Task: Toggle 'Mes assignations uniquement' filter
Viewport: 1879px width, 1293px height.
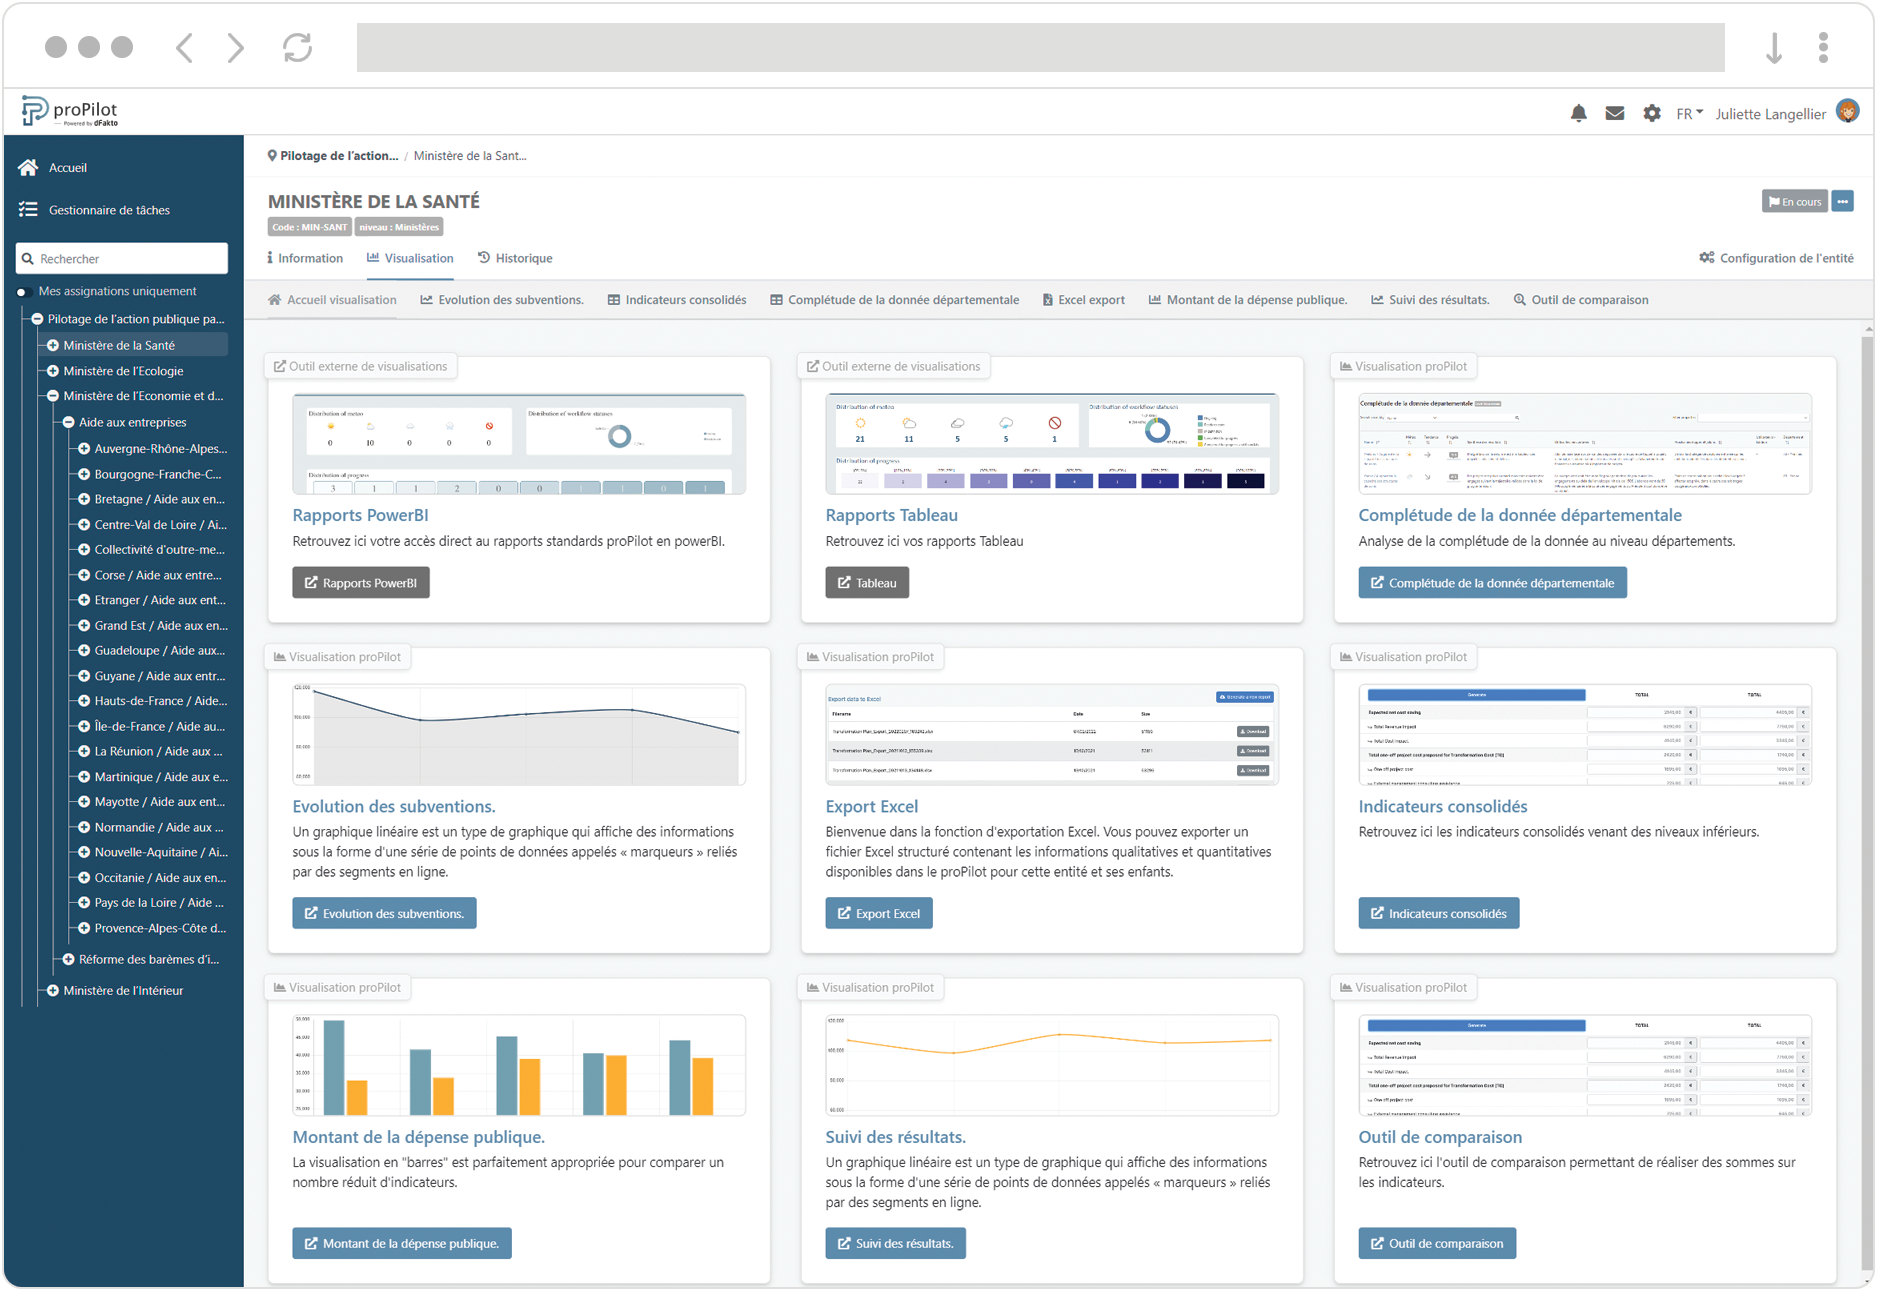Action: [x=22, y=292]
